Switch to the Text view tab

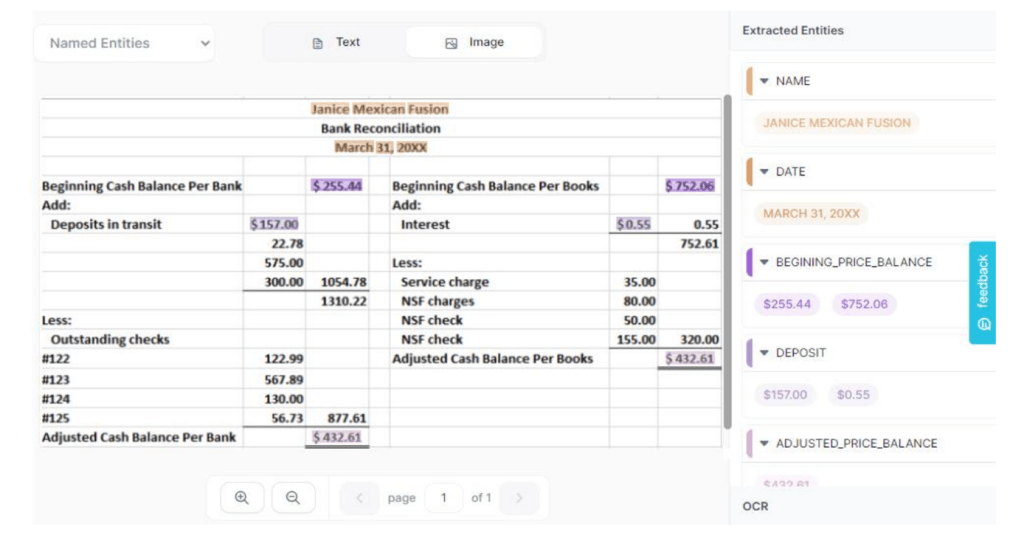pyautogui.click(x=336, y=43)
